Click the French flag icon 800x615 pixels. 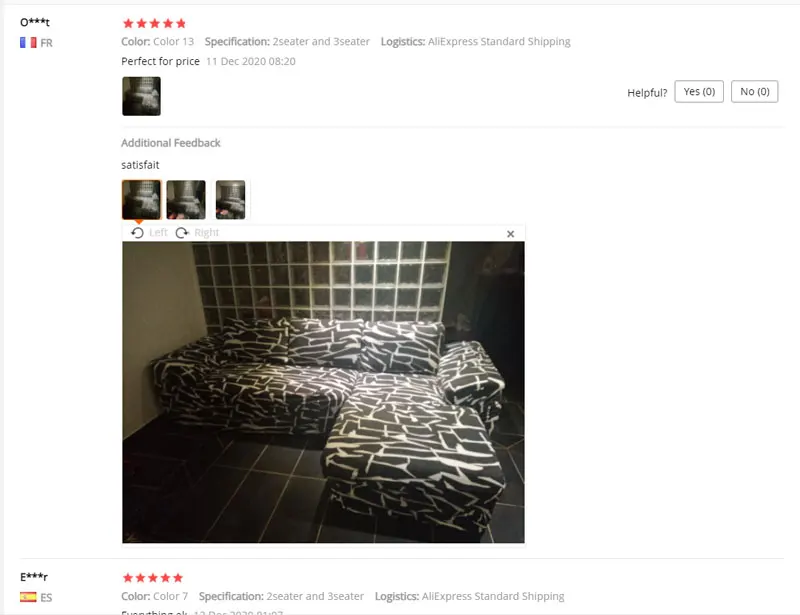point(28,43)
